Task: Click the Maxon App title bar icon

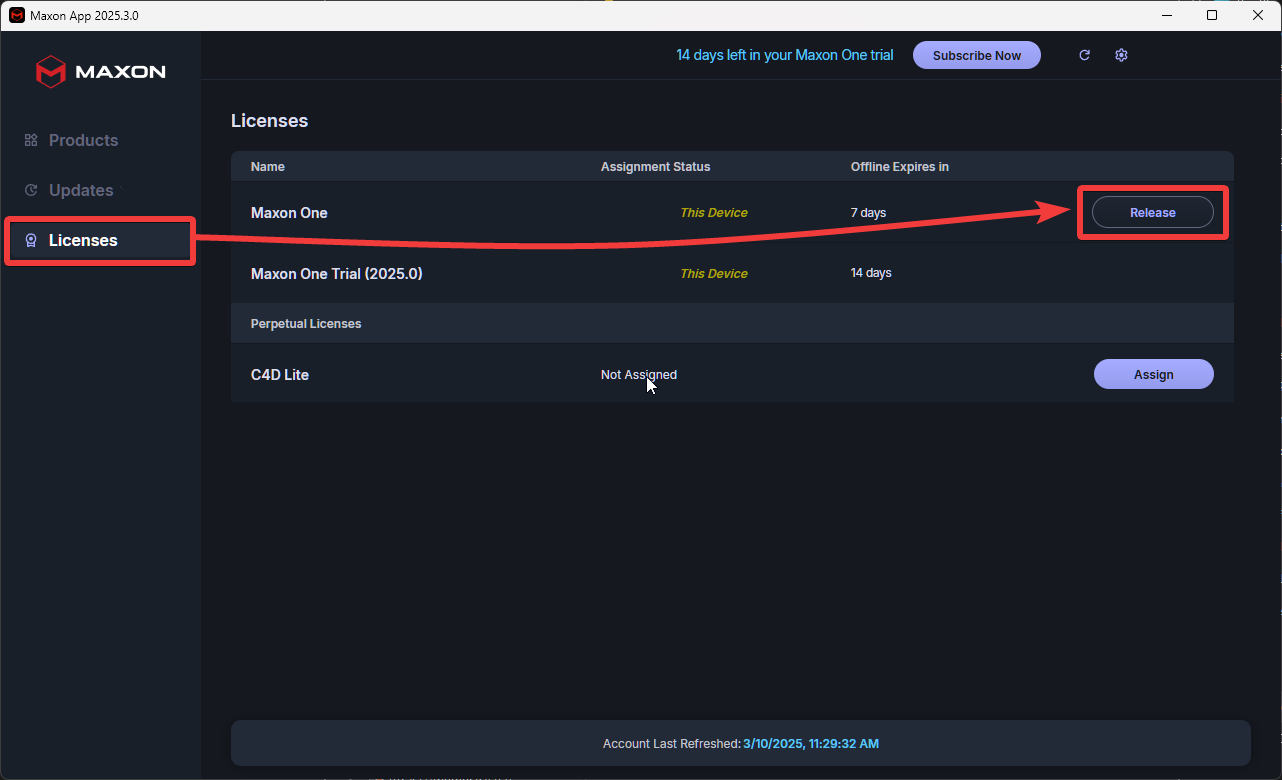Action: [16, 15]
